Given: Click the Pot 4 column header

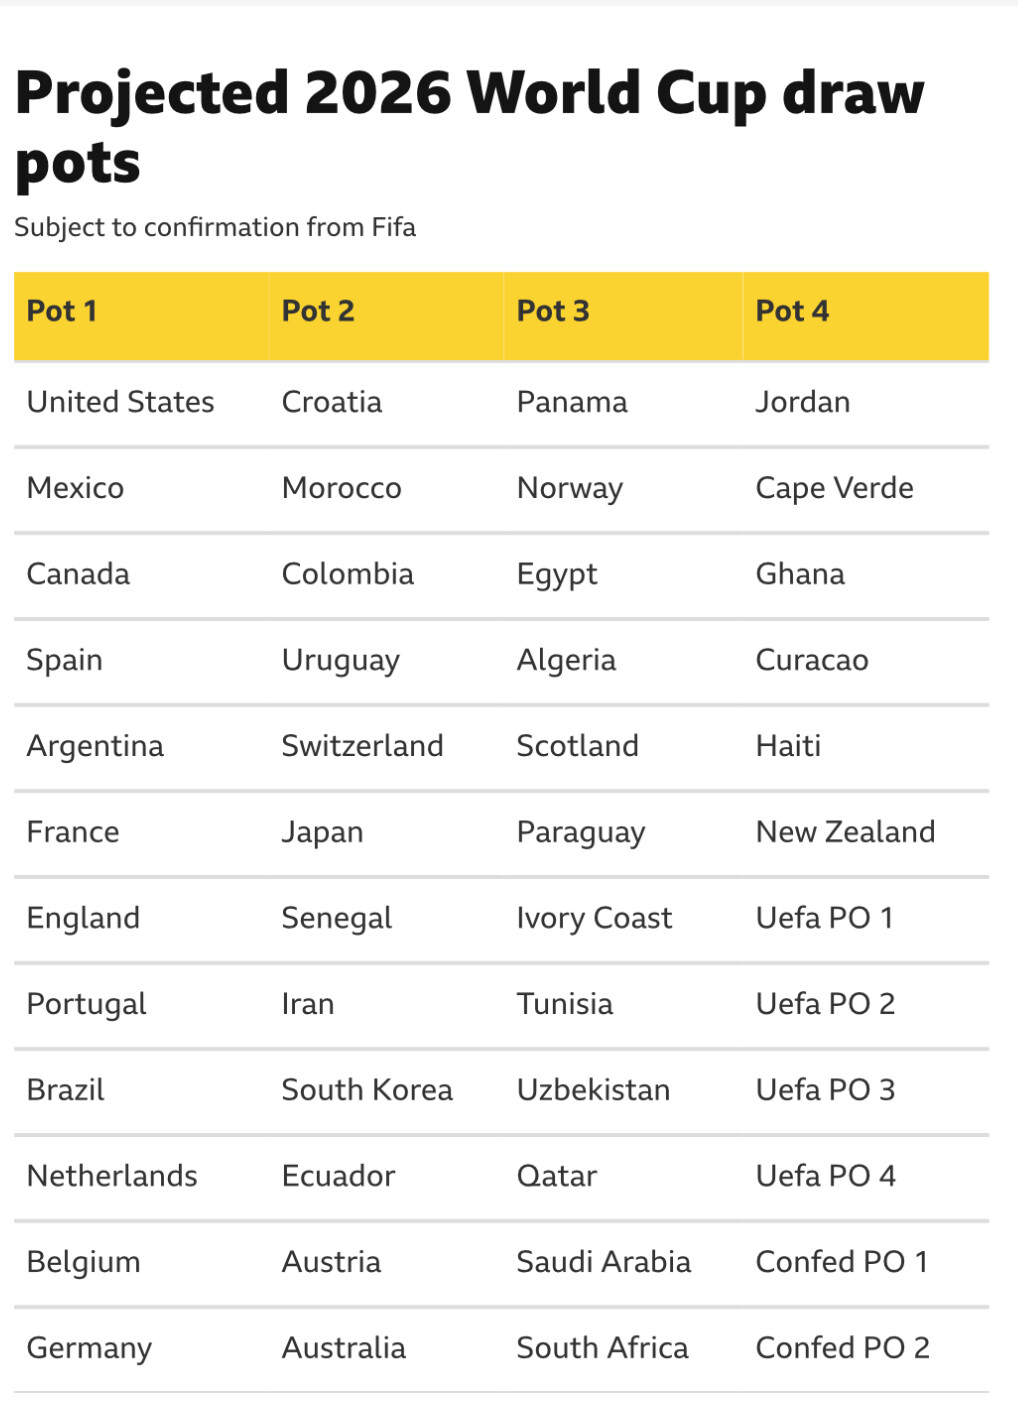Looking at the screenshot, I should click(x=792, y=312).
